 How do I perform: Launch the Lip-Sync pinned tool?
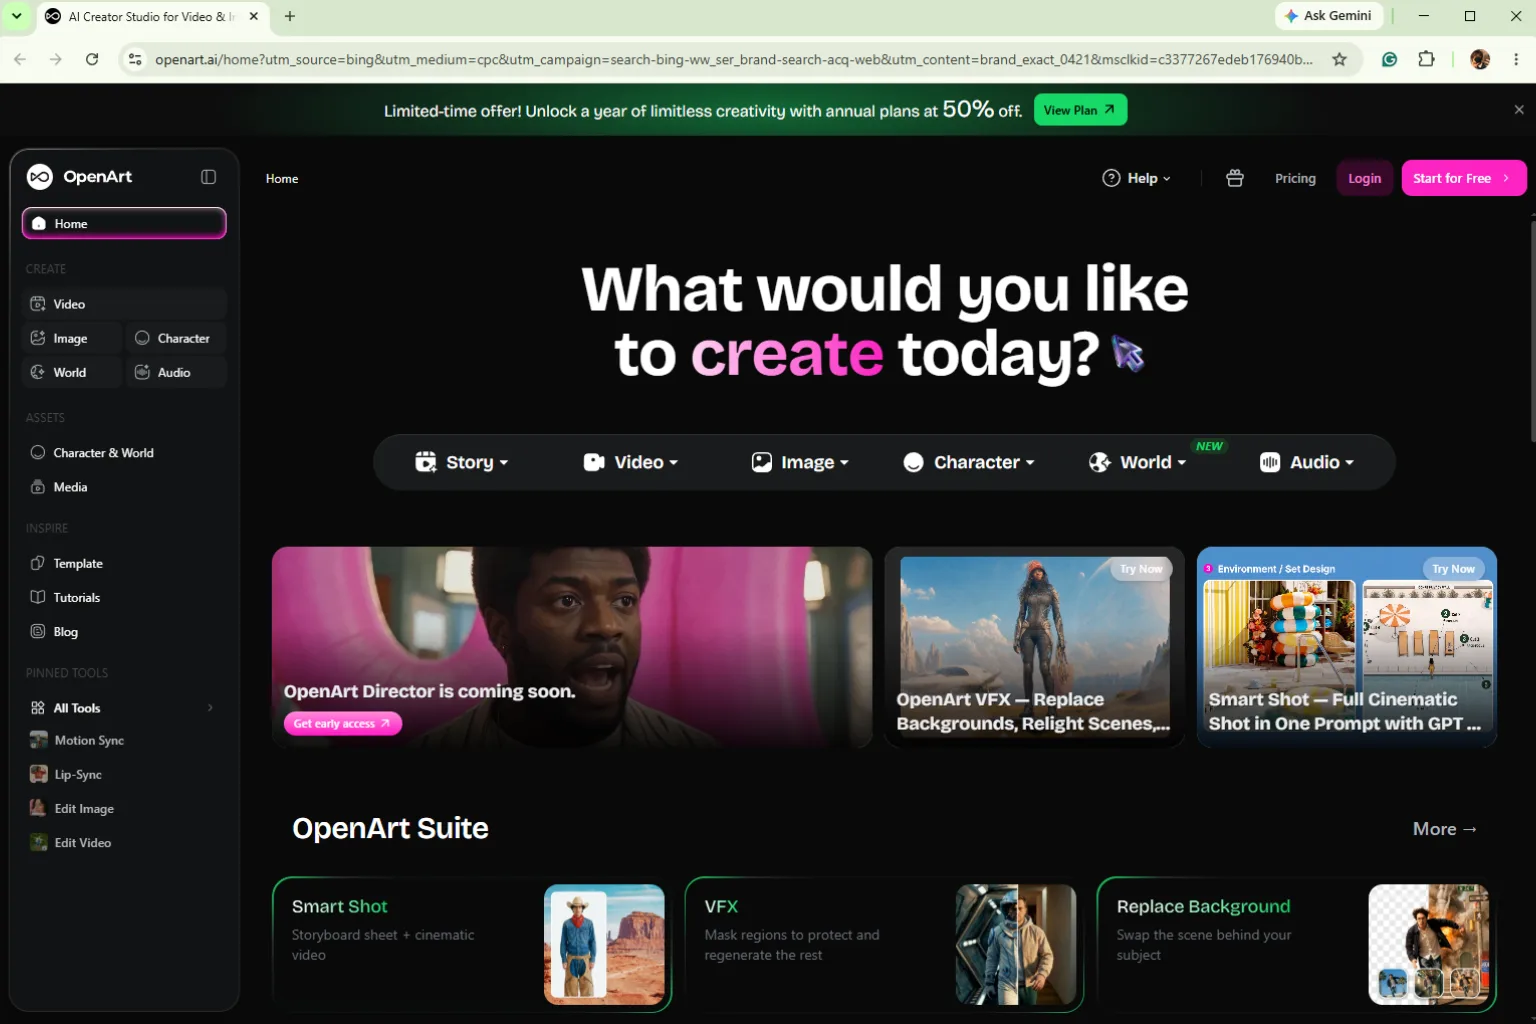coord(124,774)
